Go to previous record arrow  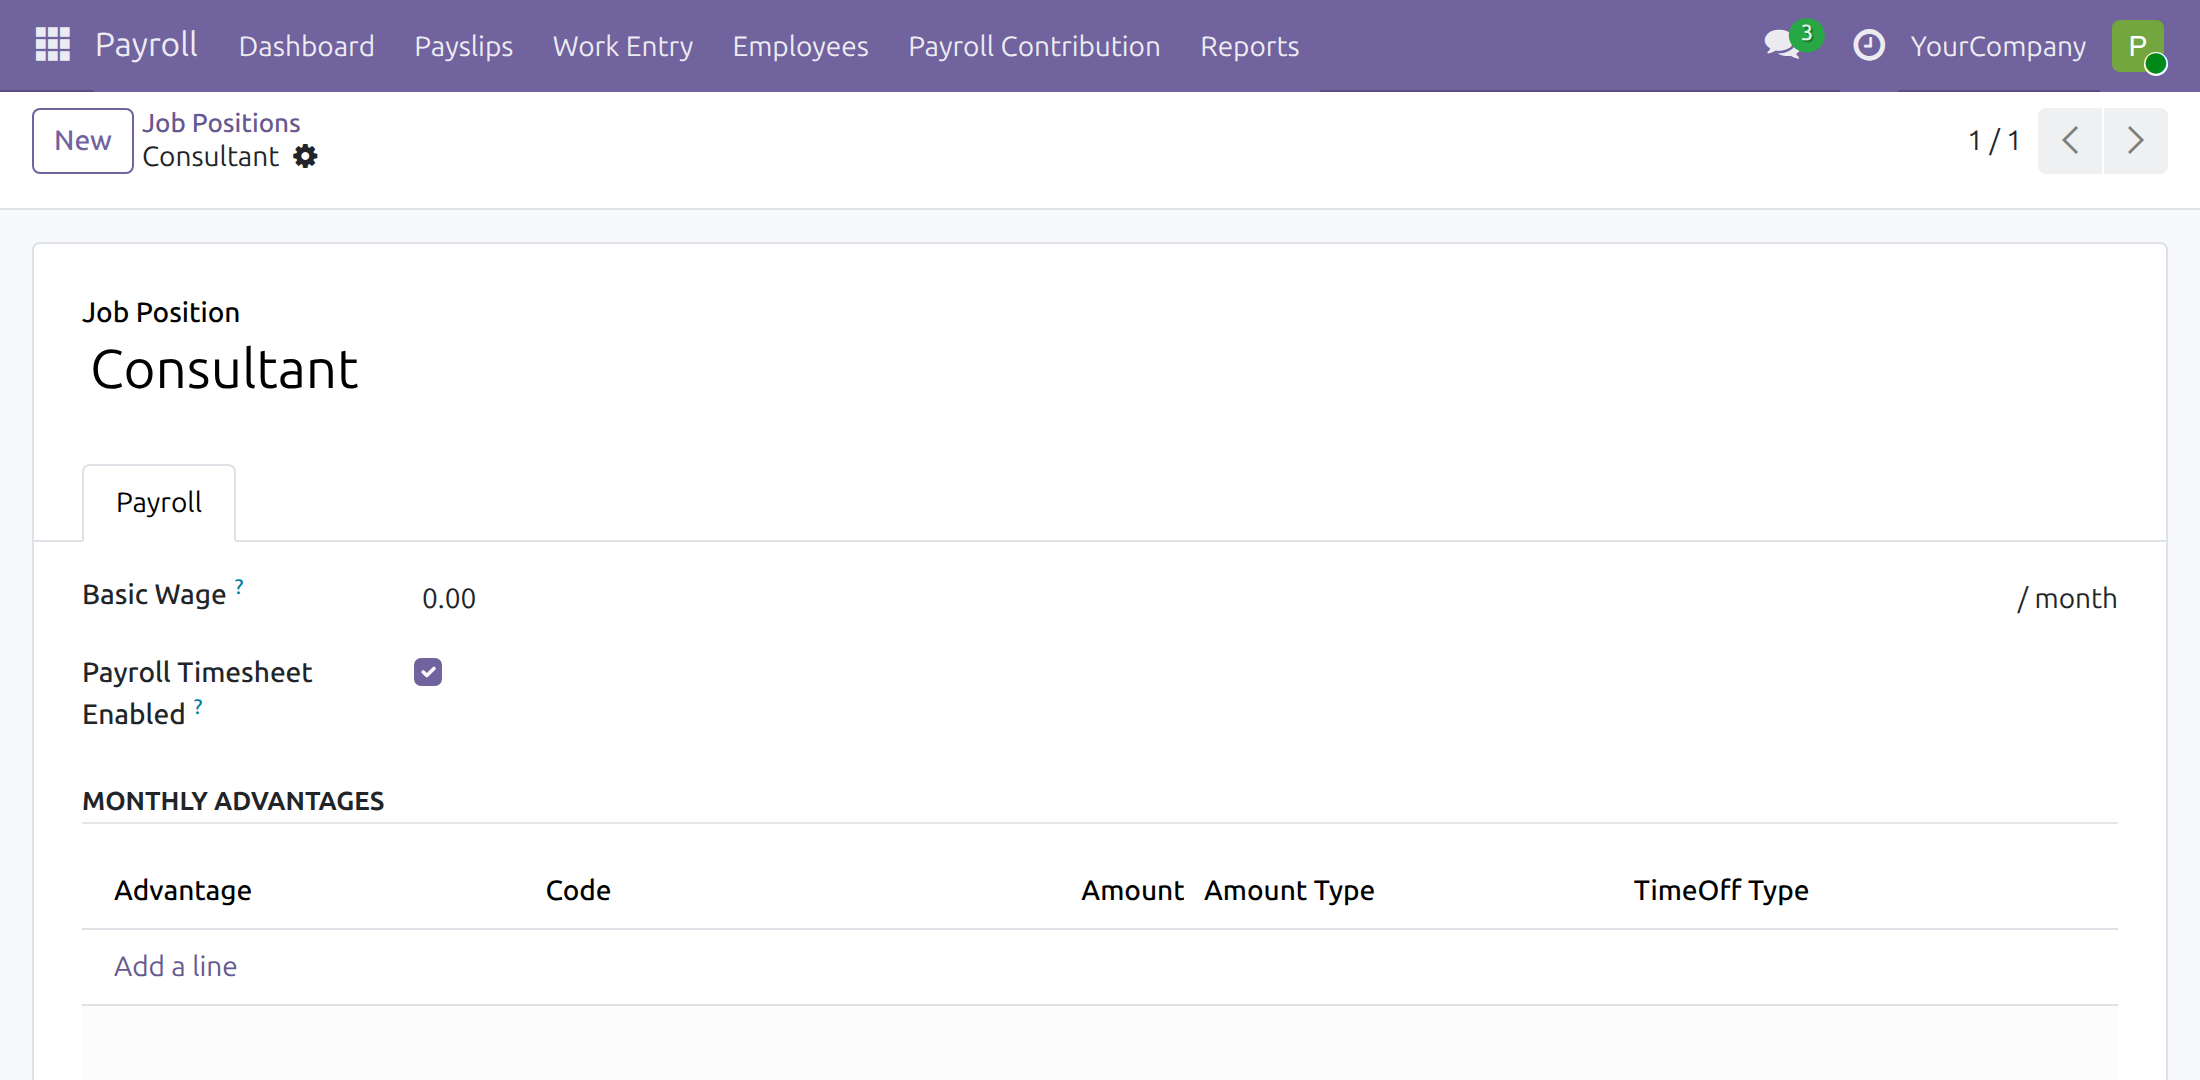(x=2070, y=140)
